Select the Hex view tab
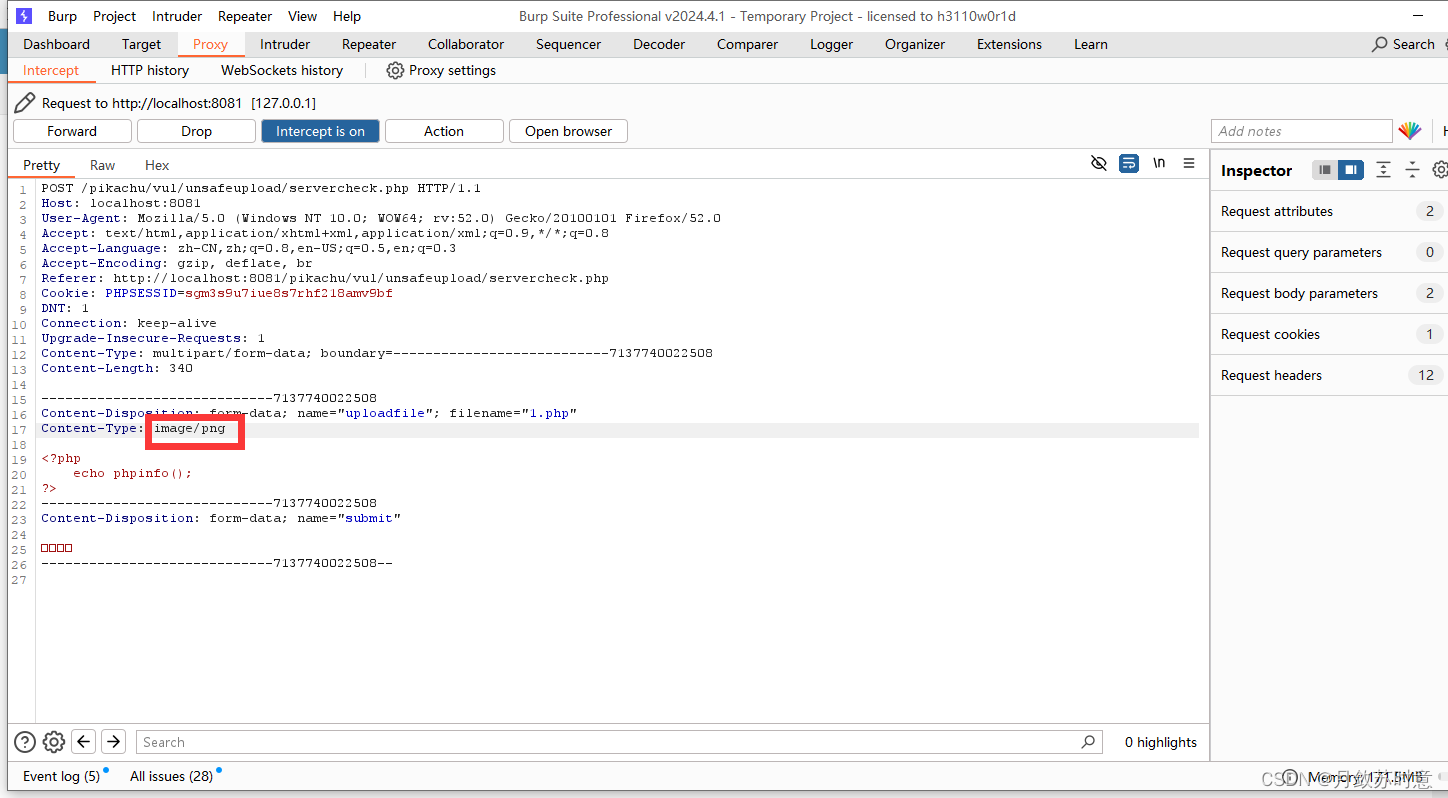The image size is (1448, 798). pos(157,165)
